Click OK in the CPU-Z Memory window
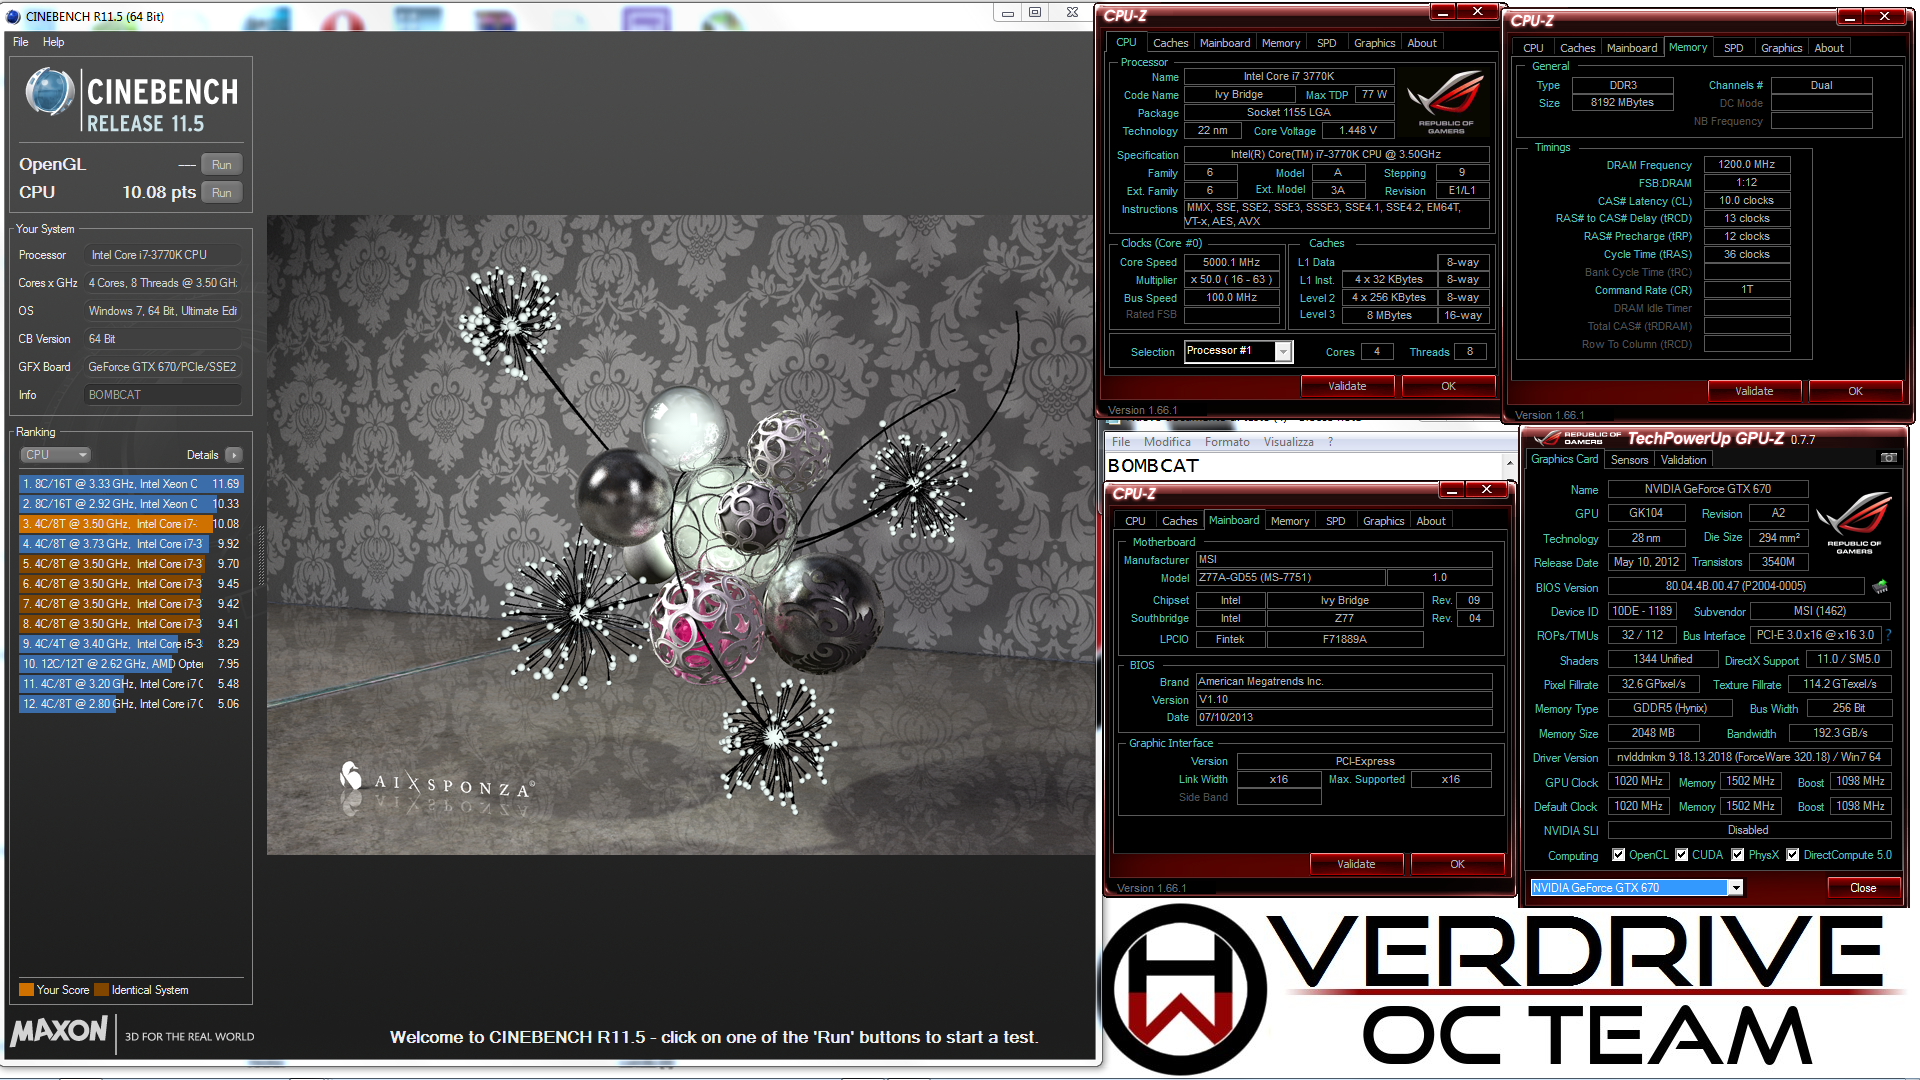The height and width of the screenshot is (1080, 1920). 1855,391
